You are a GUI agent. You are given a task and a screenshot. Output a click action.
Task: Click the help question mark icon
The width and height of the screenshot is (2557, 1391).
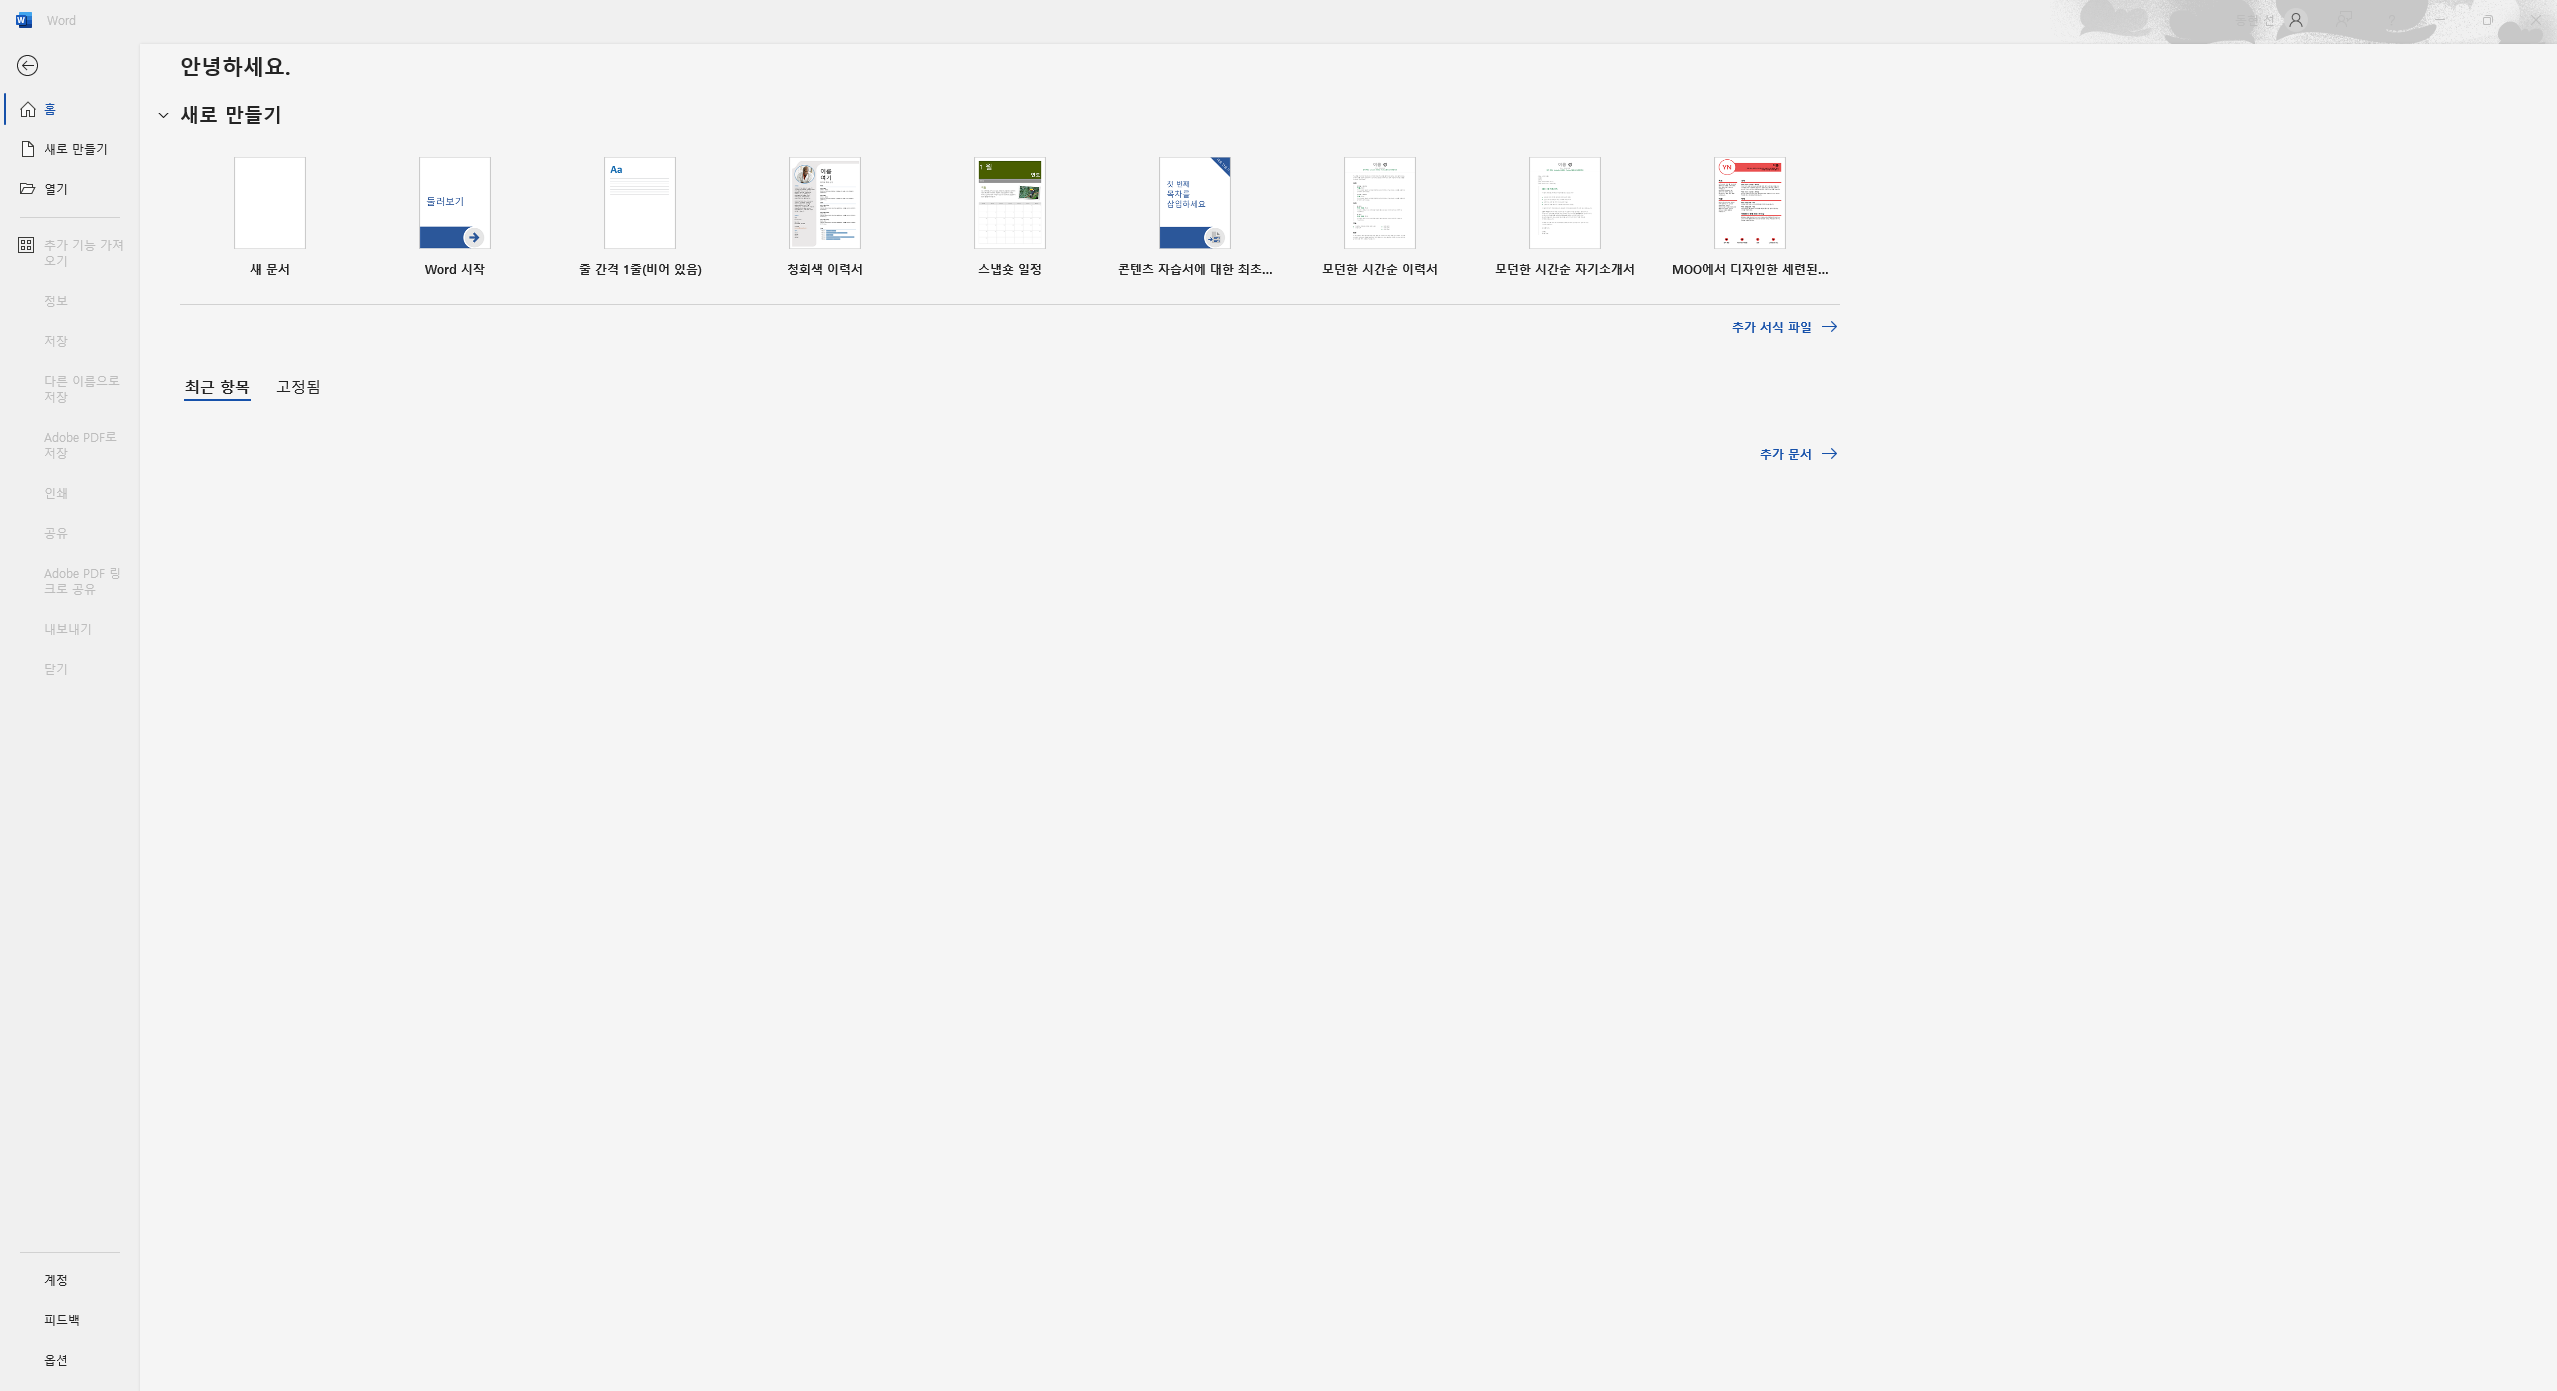click(x=2391, y=20)
